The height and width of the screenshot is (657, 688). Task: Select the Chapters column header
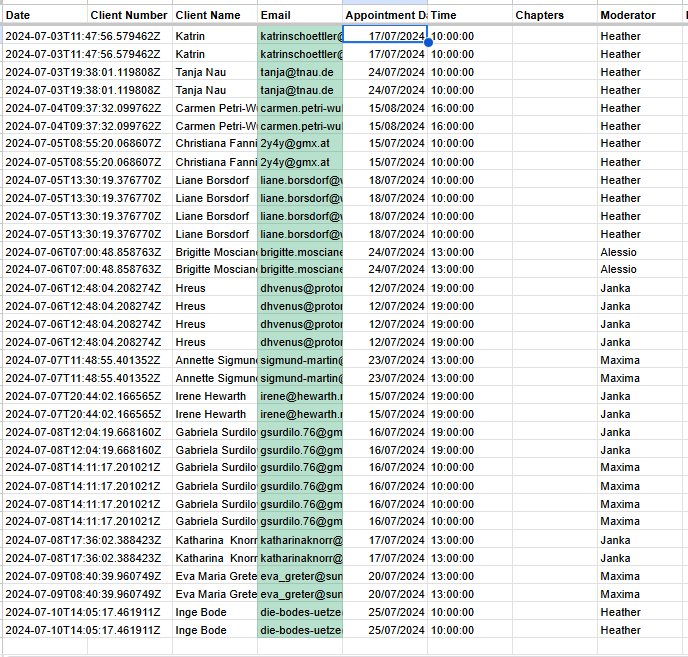tap(555, 15)
